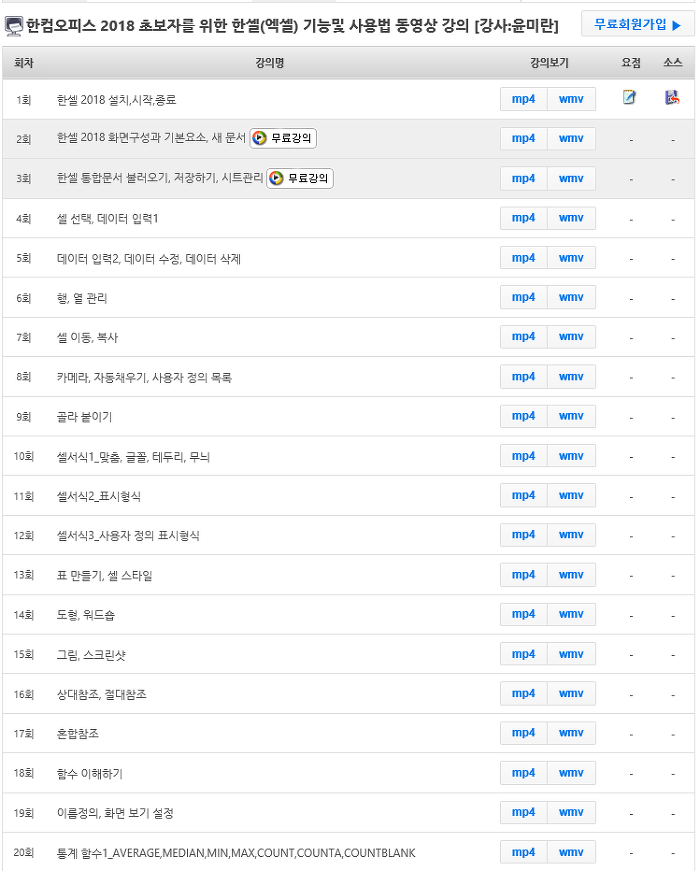Screen dimensions: 700x871
Task: Play lesson 14 in wmv format
Action: pyautogui.click(x=571, y=614)
